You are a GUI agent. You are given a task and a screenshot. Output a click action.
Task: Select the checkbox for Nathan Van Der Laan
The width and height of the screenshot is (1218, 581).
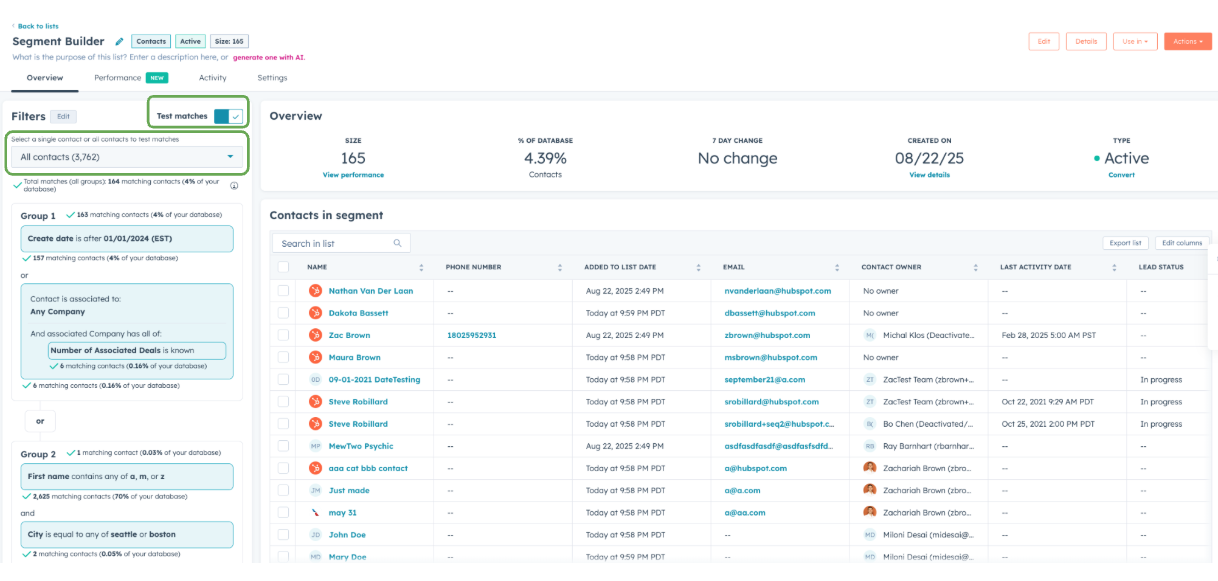[283, 289]
